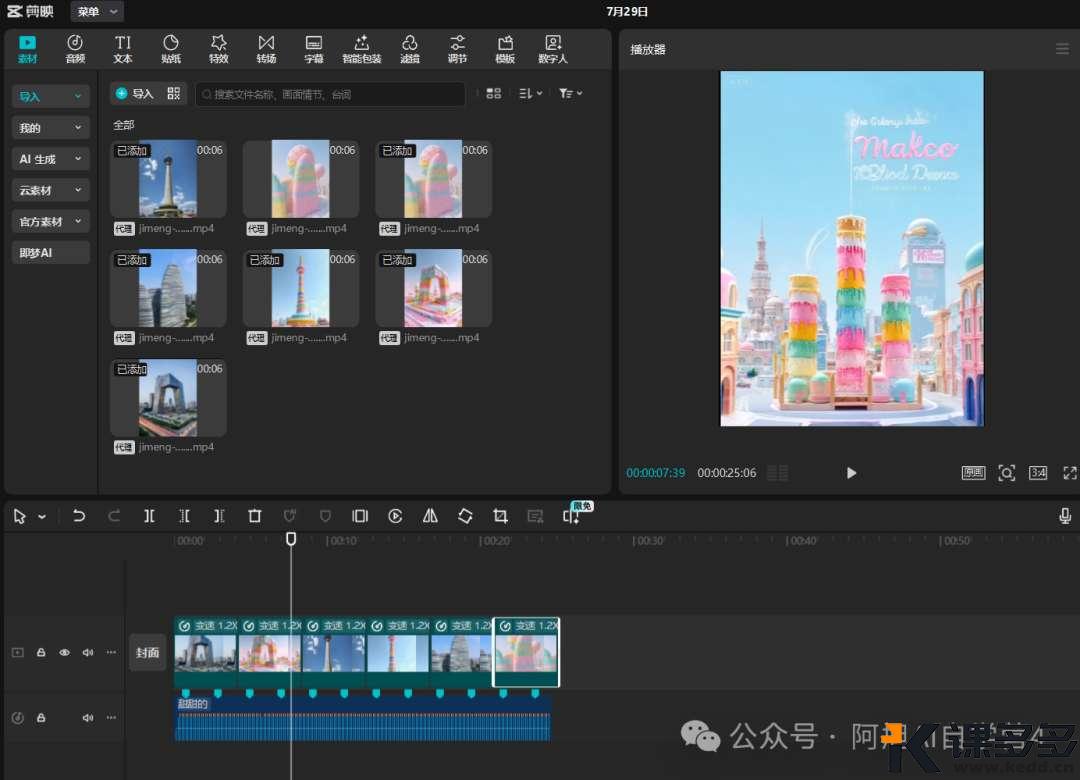The height and width of the screenshot is (780, 1080).
Task: Open the audio track more options
Action: tap(111, 718)
